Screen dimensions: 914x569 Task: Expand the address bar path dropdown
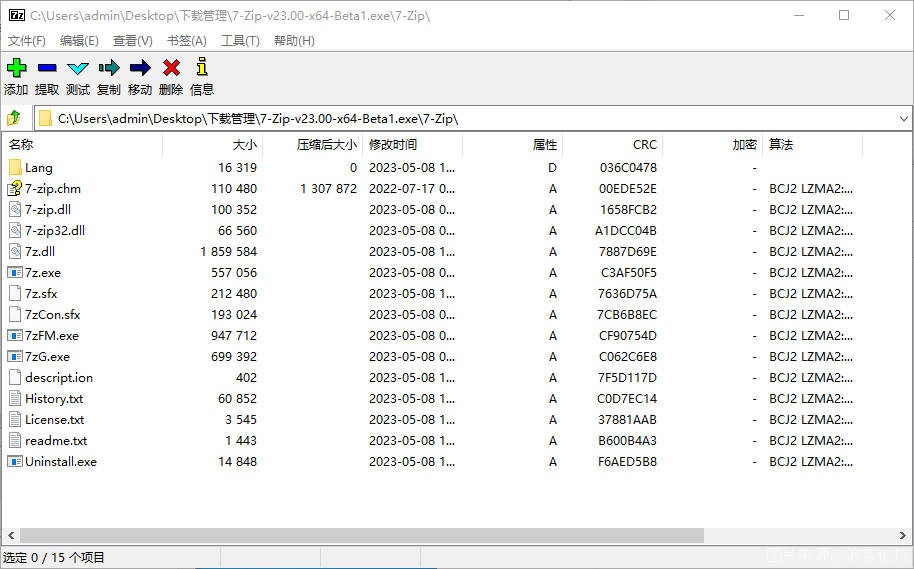click(903, 118)
